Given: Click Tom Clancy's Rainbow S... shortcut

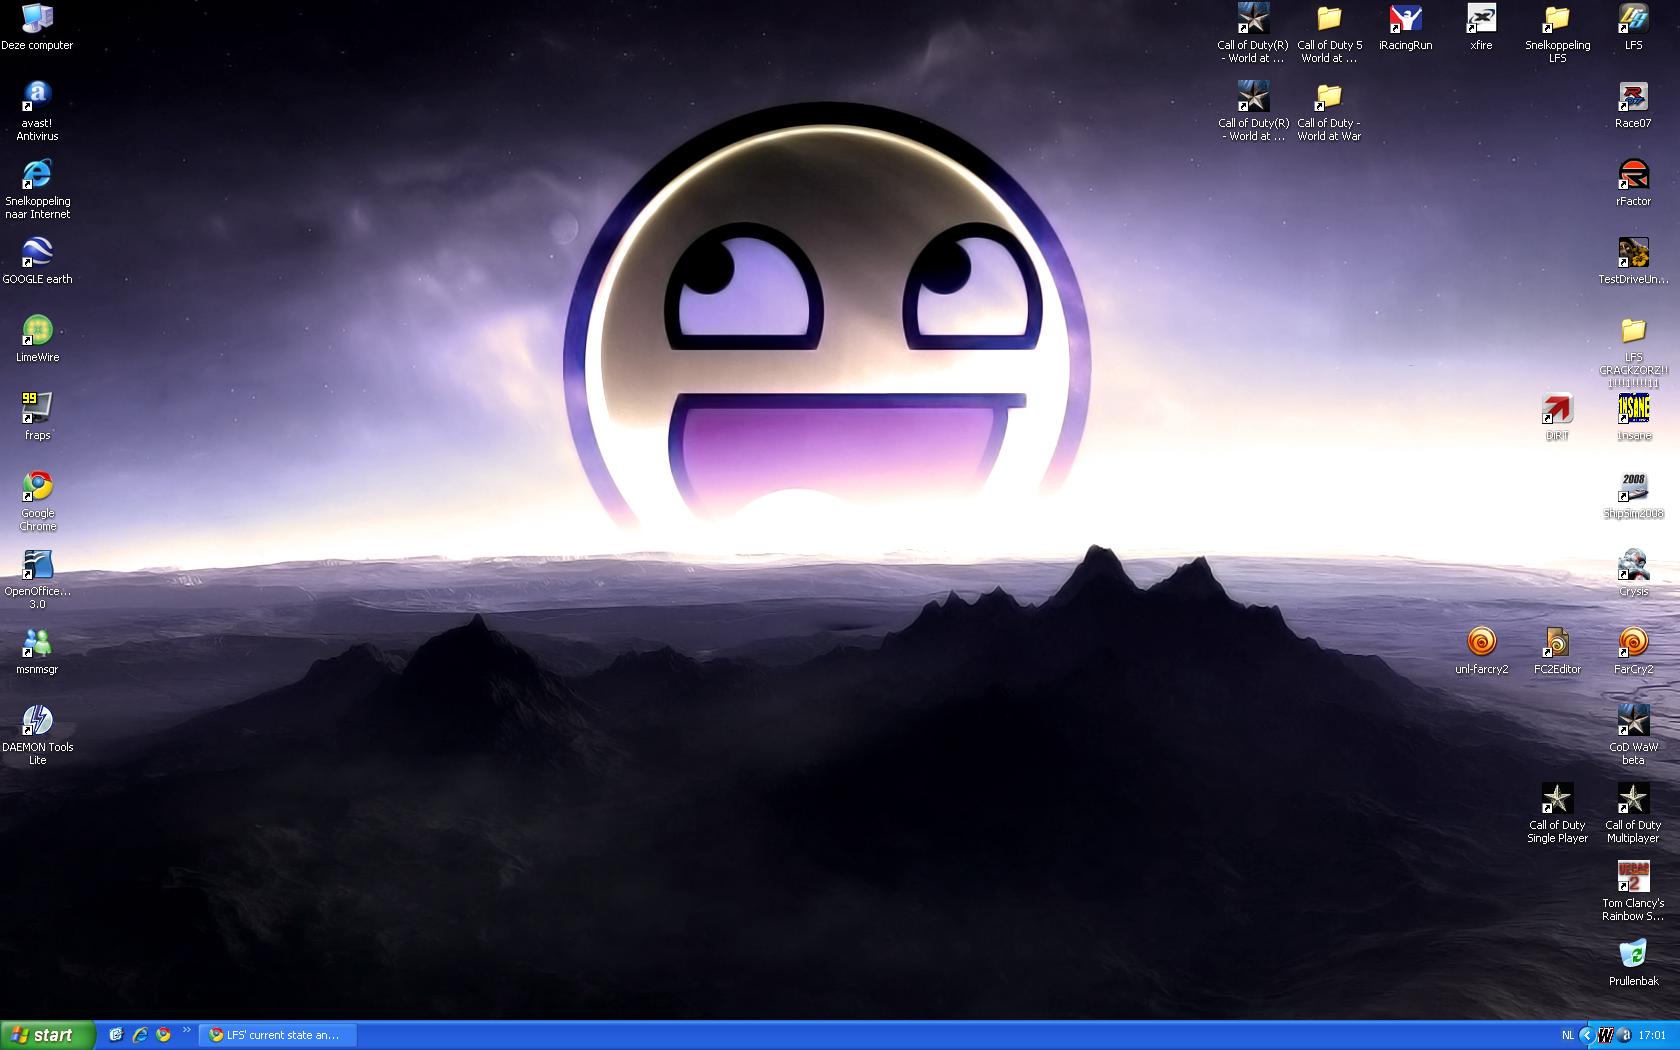Looking at the screenshot, I should click(x=1633, y=891).
